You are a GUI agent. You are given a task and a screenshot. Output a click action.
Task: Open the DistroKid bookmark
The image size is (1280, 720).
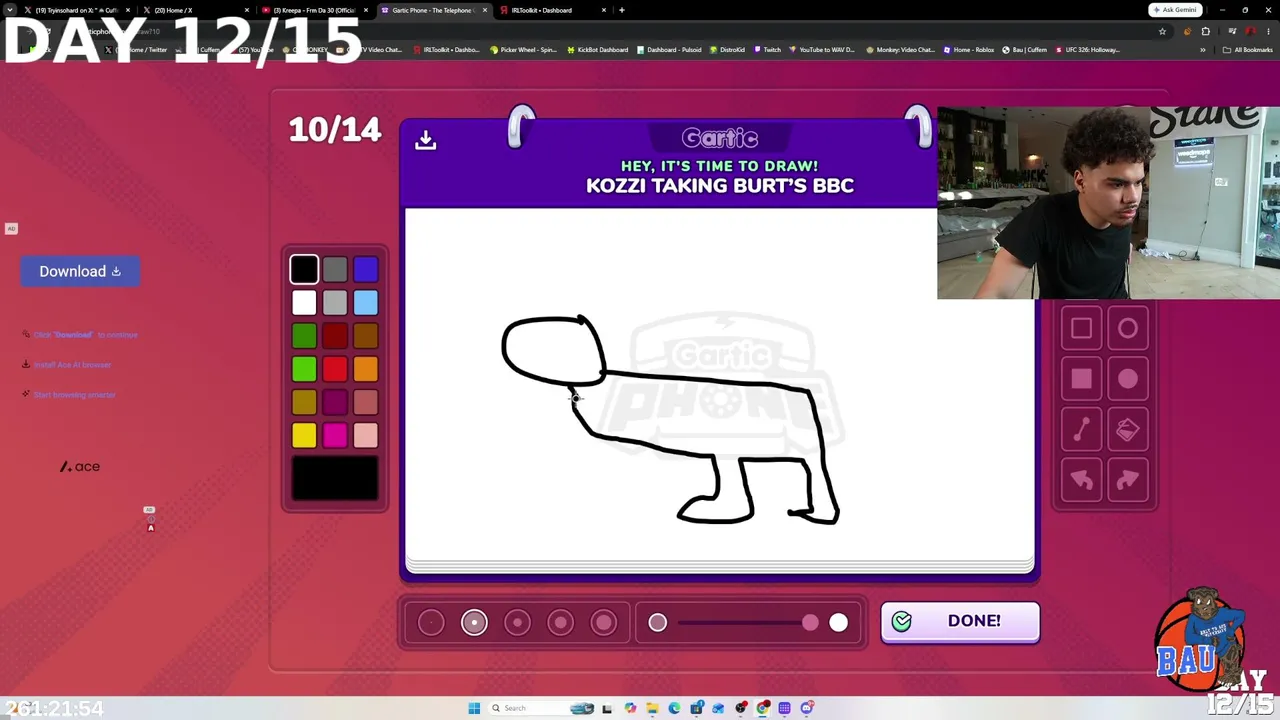pos(727,49)
